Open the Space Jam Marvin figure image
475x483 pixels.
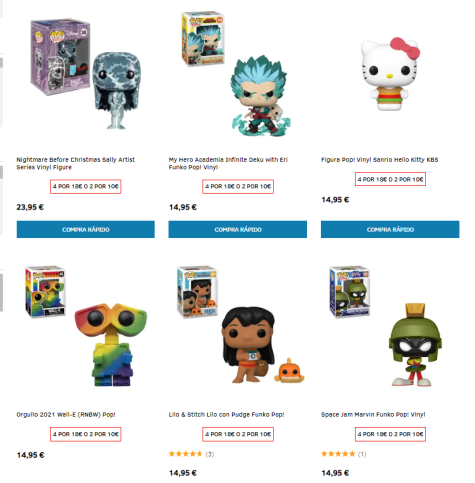(x=390, y=327)
